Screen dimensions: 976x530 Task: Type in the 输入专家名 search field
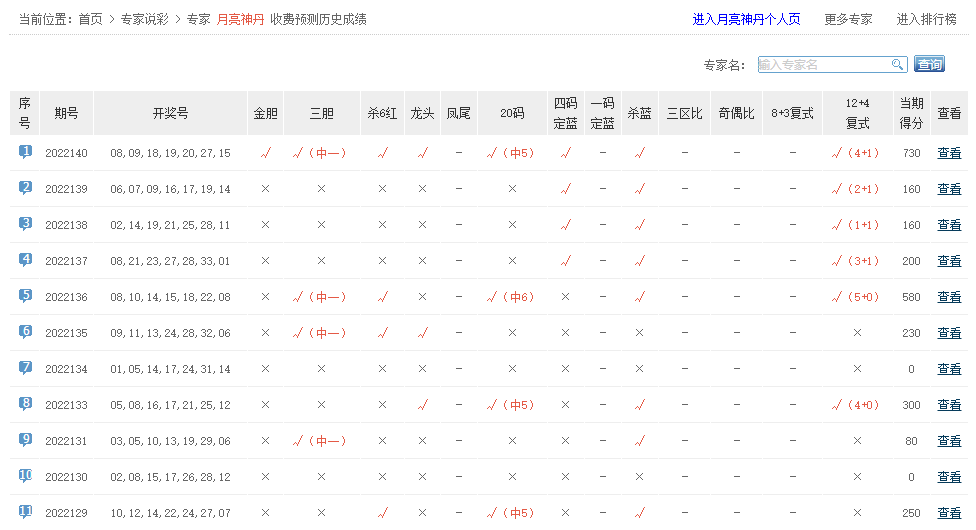823,65
